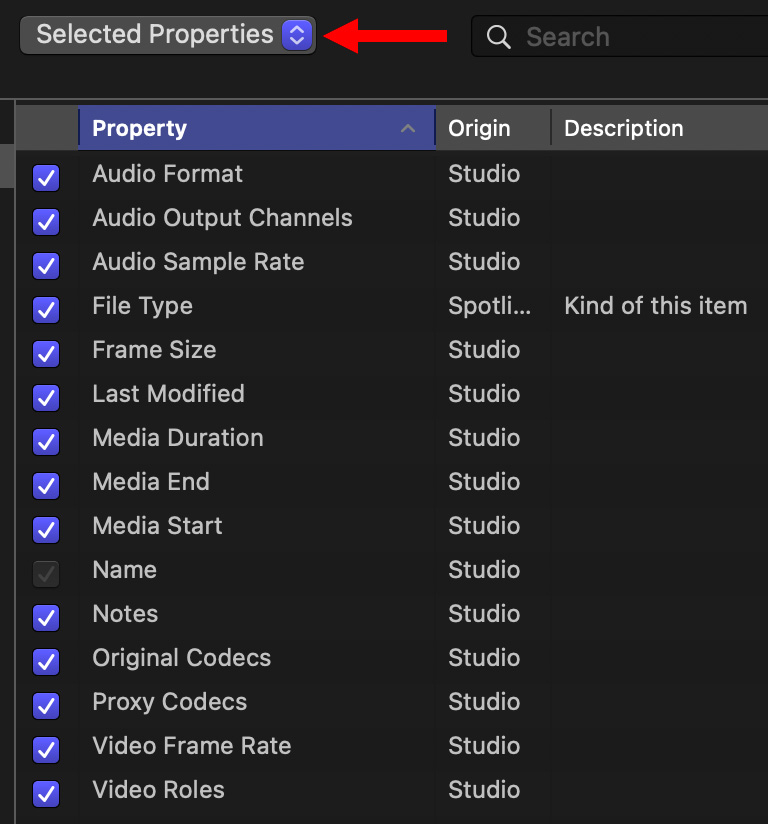This screenshot has height=824, width=768.
Task: Uncheck the Video Frame Rate checkbox
Action: pyautogui.click(x=46, y=749)
